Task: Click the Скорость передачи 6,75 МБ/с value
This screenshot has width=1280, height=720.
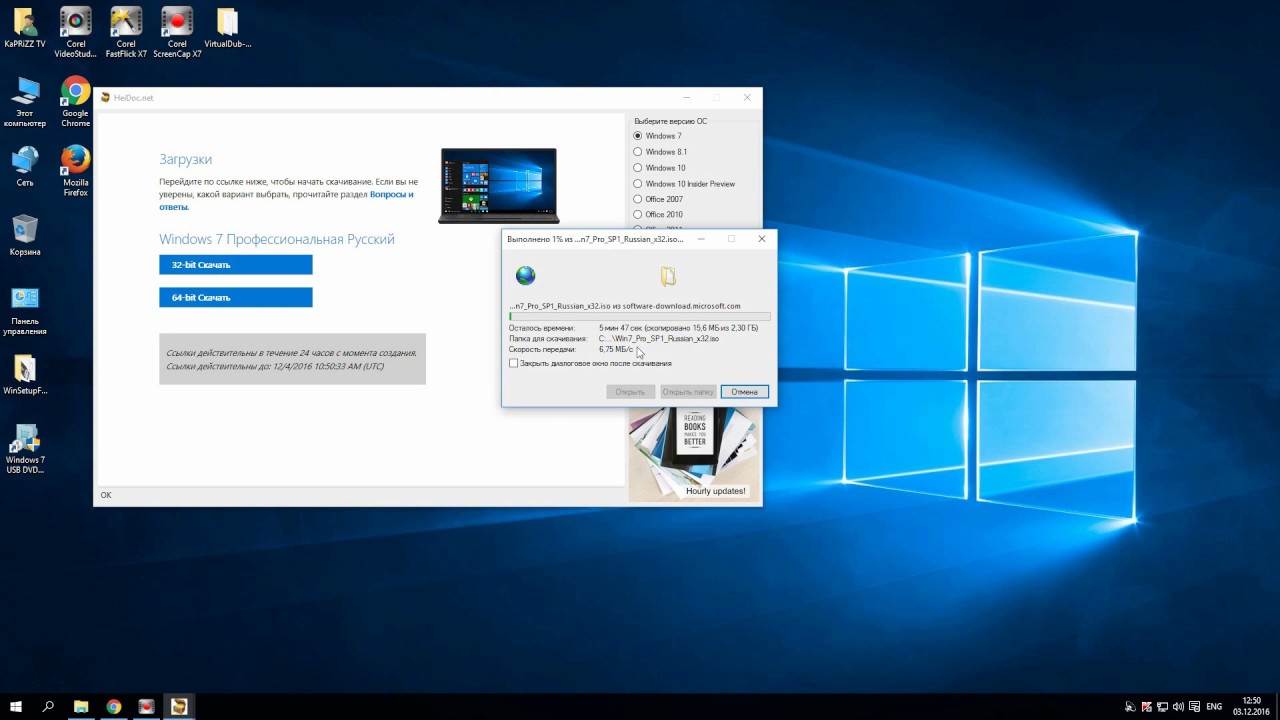Action: click(616, 349)
